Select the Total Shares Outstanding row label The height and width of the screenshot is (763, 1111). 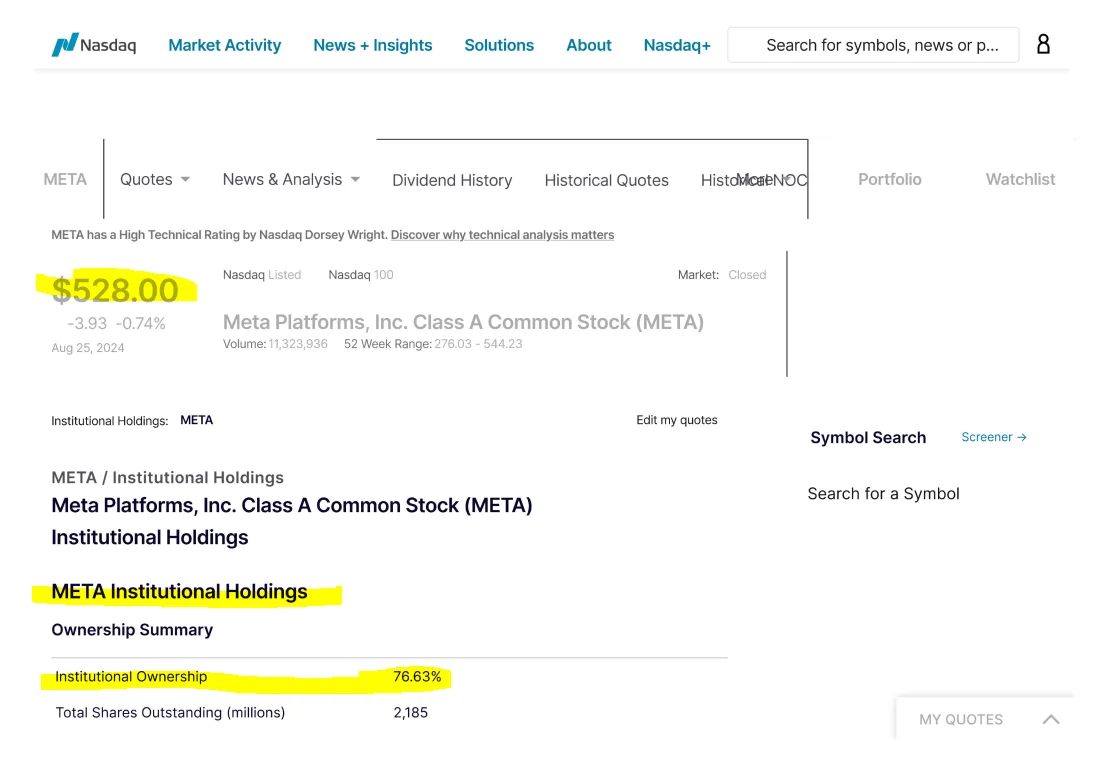pyautogui.click(x=170, y=713)
